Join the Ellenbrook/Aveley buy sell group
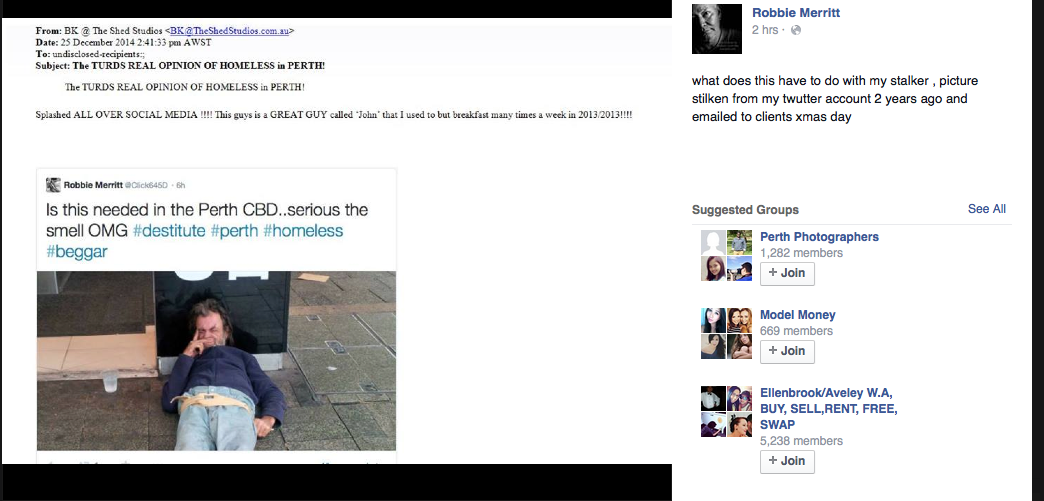Viewport: 1044px width, 501px height. tap(787, 461)
